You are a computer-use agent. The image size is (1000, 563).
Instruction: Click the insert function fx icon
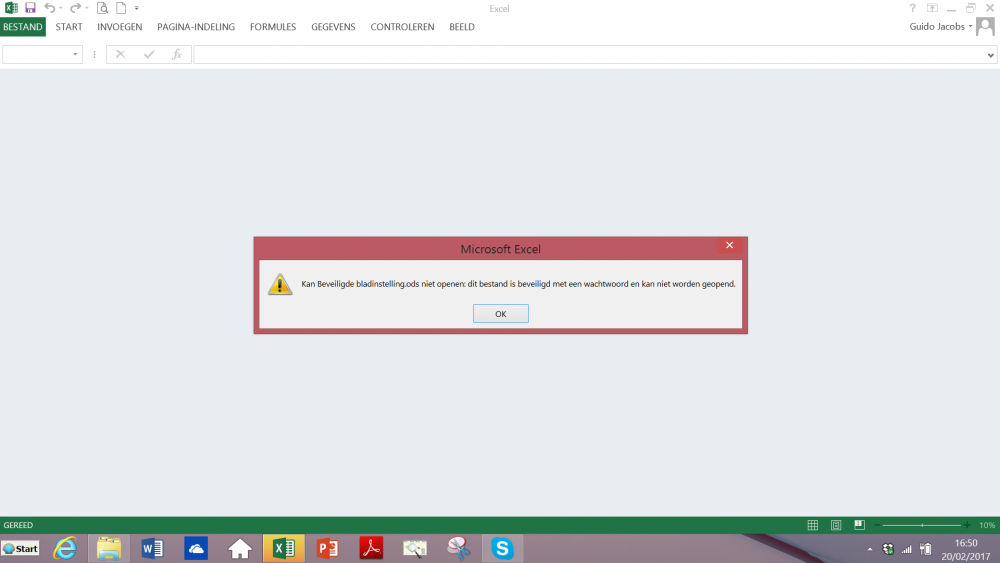click(177, 55)
